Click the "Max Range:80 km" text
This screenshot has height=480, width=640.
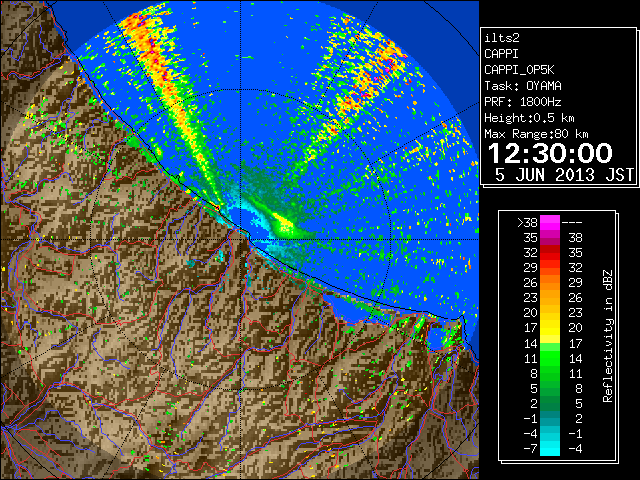pyautogui.click(x=536, y=134)
